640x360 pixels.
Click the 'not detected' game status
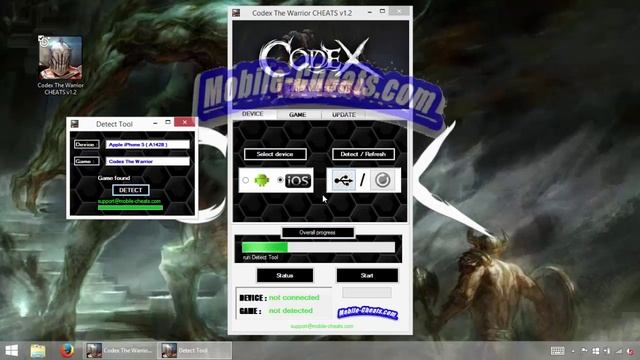point(291,311)
